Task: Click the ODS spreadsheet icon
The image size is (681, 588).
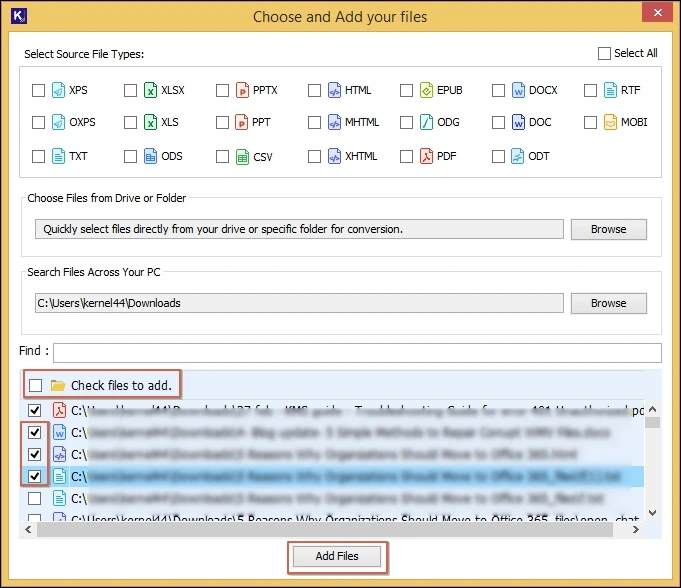Action: [x=150, y=156]
